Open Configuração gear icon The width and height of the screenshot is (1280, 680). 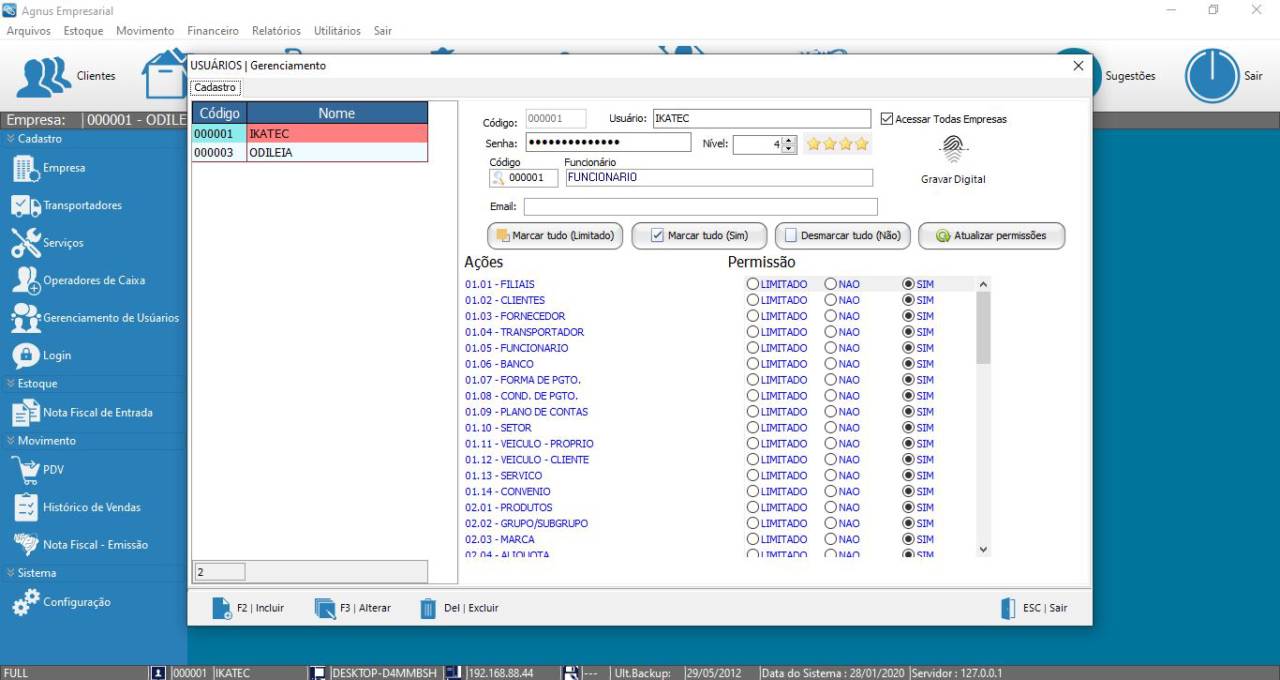point(26,602)
